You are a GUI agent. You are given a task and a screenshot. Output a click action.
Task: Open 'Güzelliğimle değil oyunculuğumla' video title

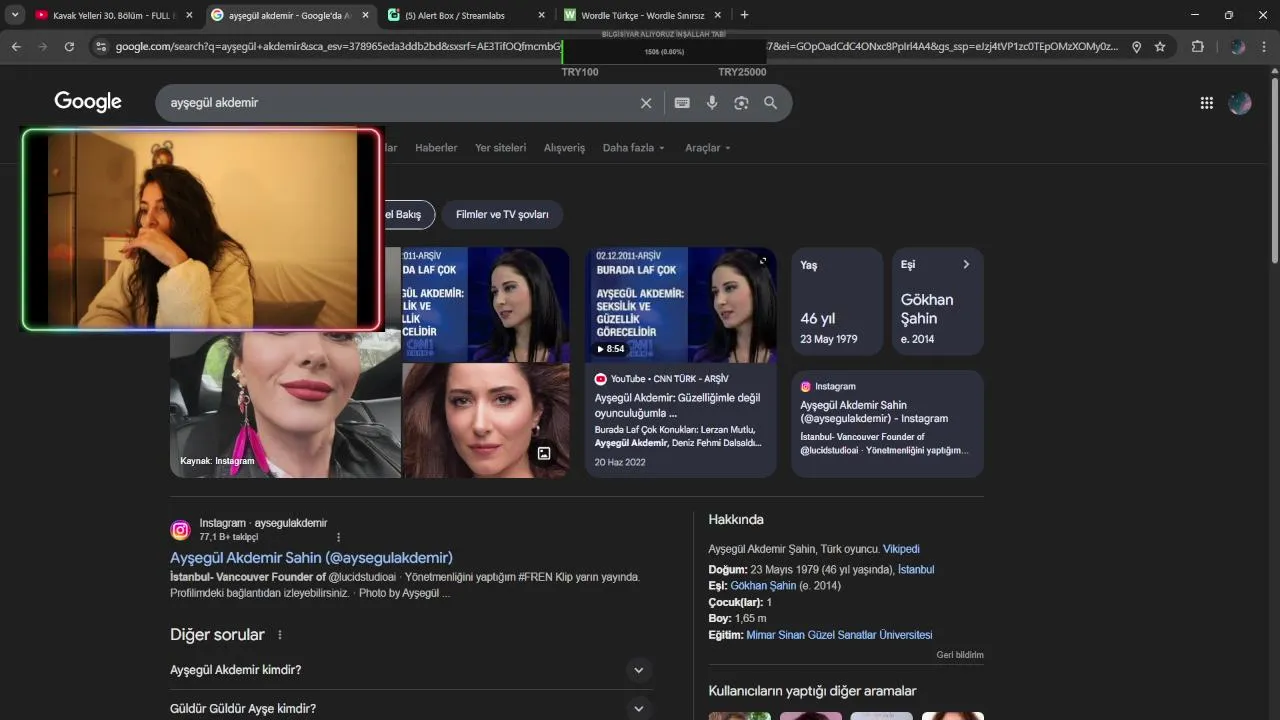(677, 405)
